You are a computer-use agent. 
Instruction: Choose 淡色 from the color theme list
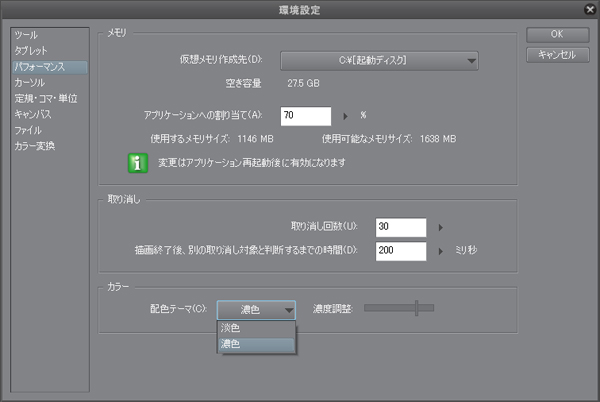[231, 328]
